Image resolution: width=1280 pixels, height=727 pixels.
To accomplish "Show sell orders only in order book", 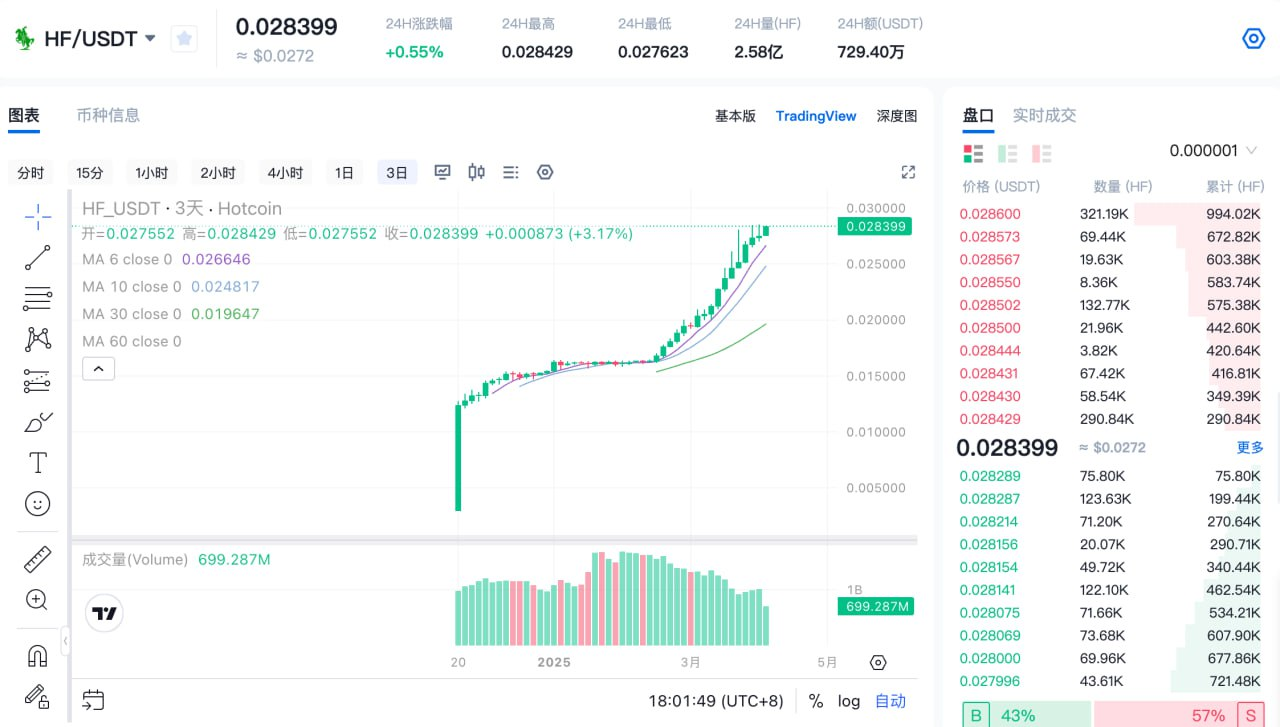I will 1041,153.
